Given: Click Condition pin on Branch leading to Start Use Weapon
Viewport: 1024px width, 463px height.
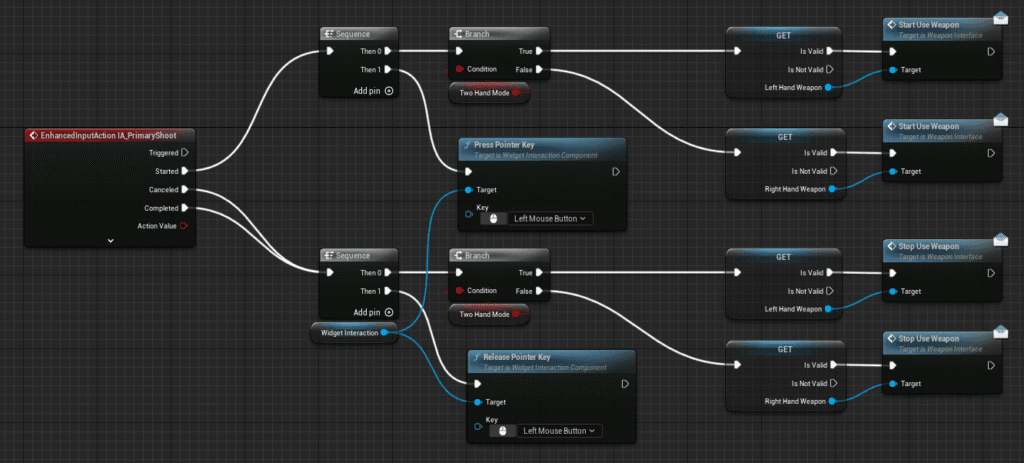Looking at the screenshot, I should (x=459, y=69).
